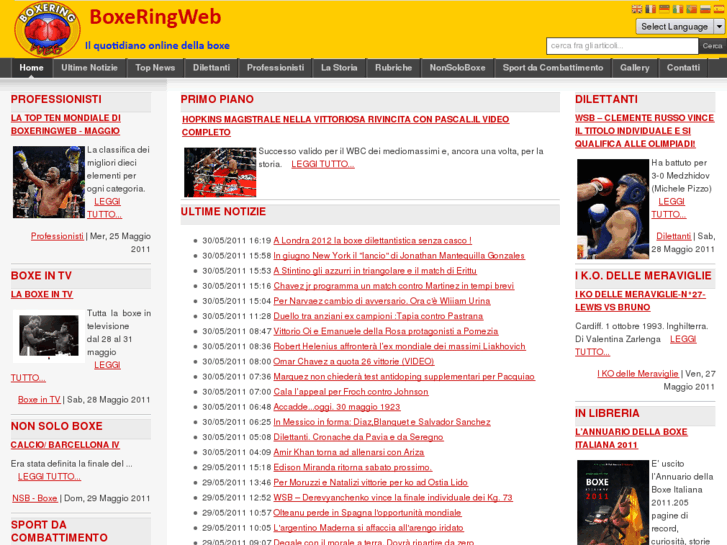Open Professionisti category link dated 25 Maggio
The width and height of the screenshot is (727, 545).
click(x=57, y=236)
